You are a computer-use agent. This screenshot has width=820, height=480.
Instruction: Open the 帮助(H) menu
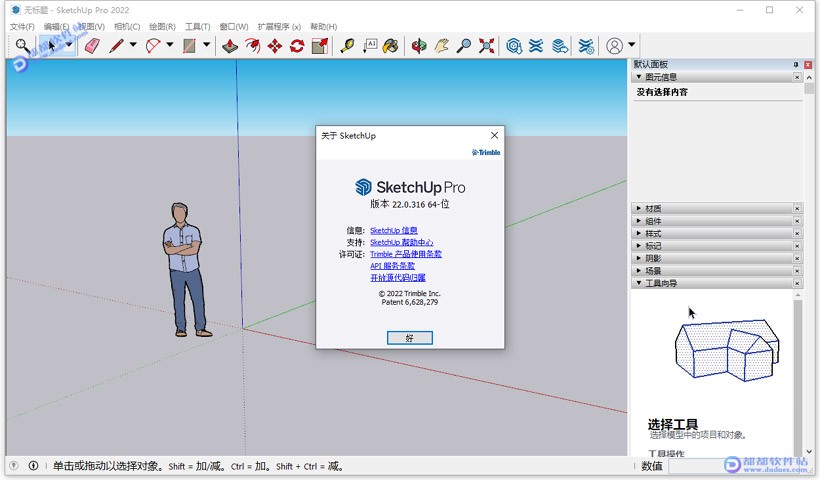pos(324,27)
